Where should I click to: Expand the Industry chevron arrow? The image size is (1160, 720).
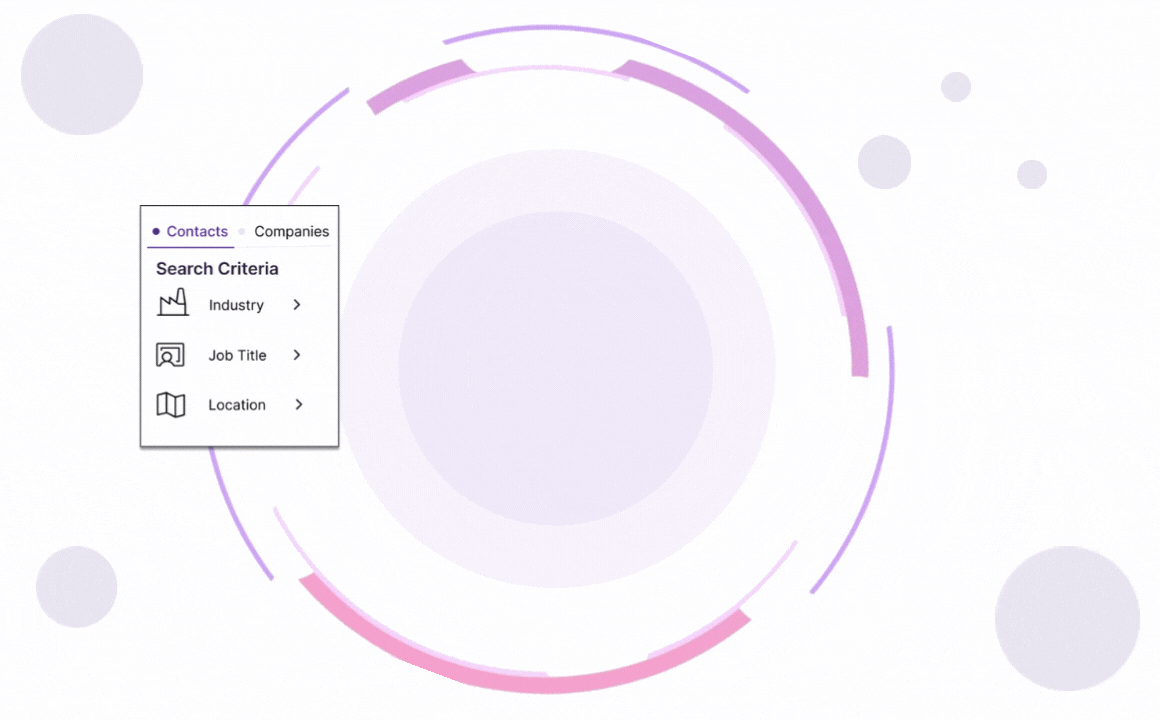(x=297, y=305)
